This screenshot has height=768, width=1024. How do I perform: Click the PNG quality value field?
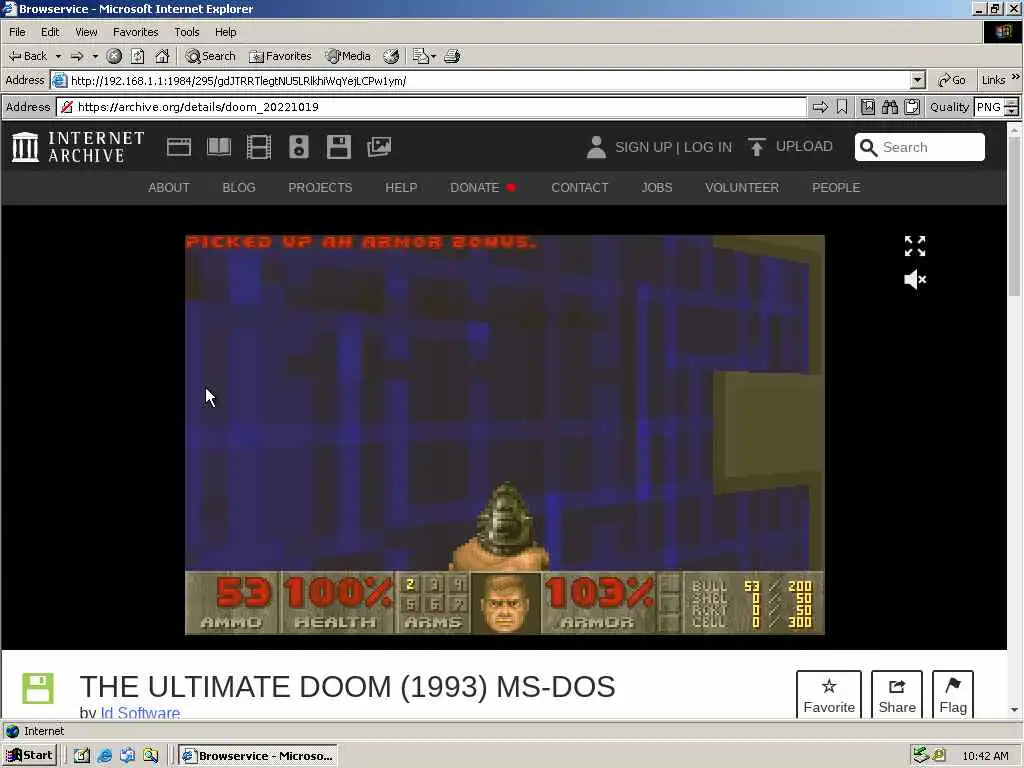click(989, 107)
